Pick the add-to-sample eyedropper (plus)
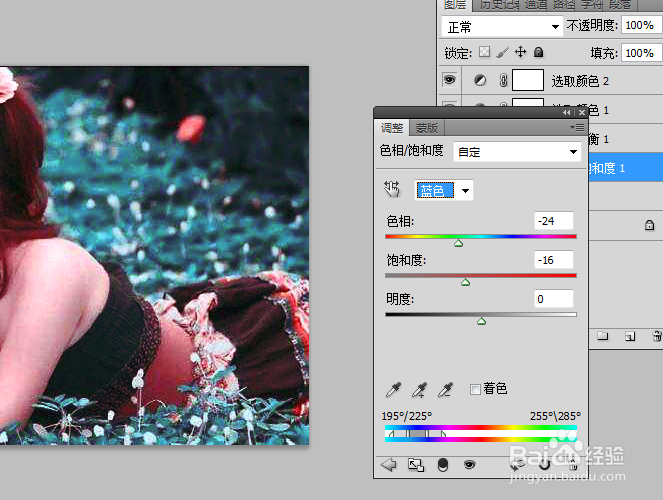This screenshot has width=663, height=500. coord(419,389)
